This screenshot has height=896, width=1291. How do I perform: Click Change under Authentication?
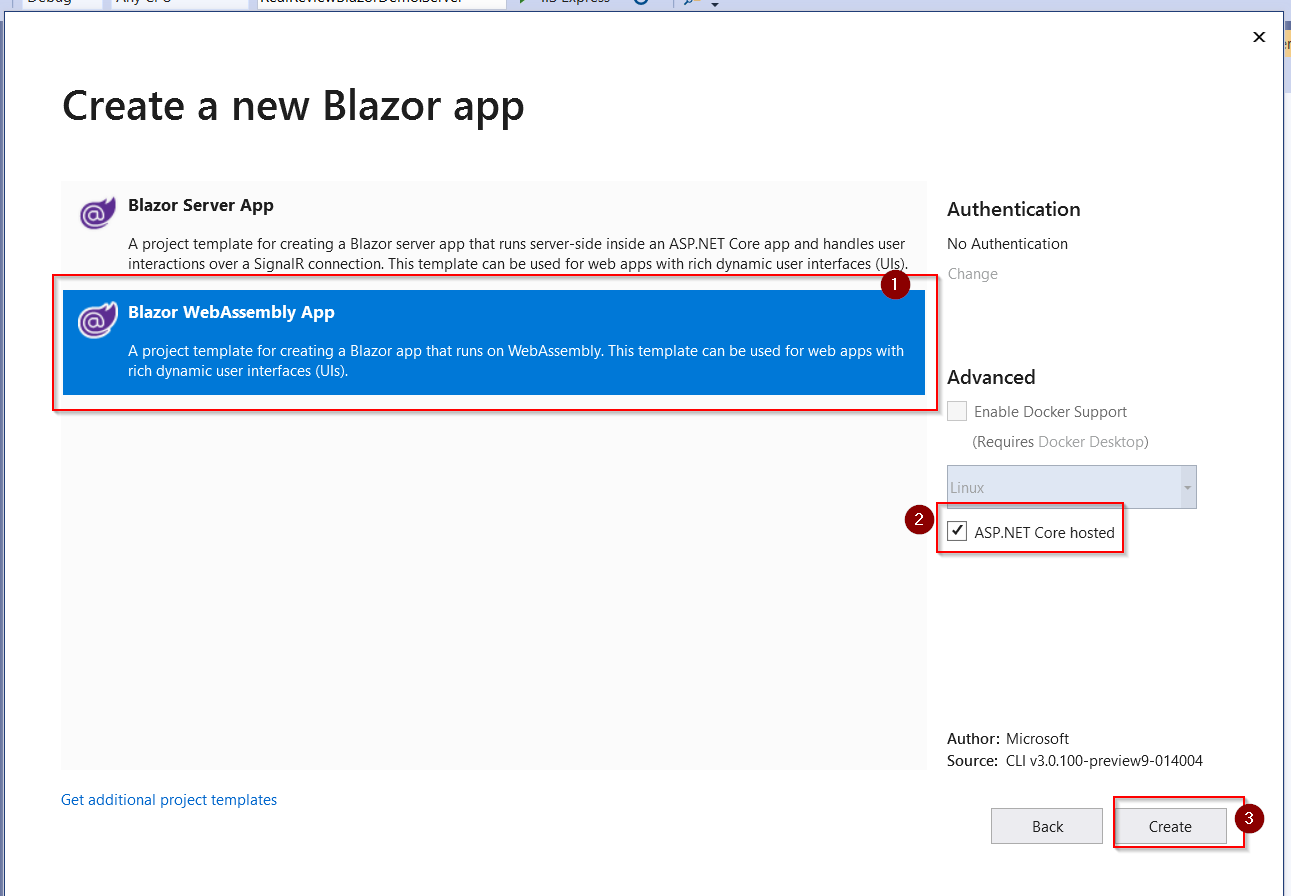click(971, 273)
